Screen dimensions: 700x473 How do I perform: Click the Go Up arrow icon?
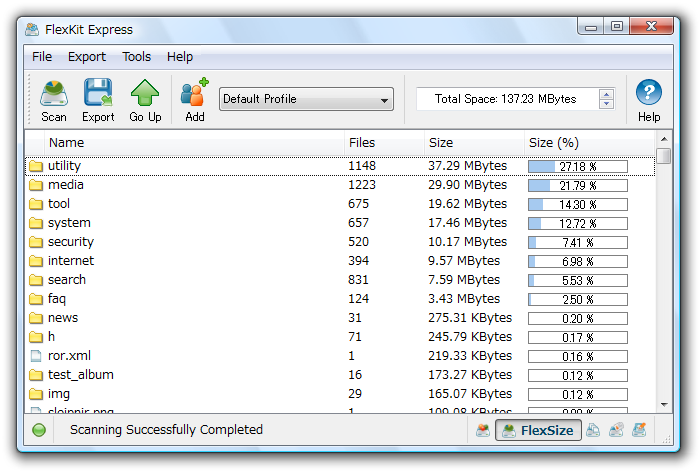[145, 92]
